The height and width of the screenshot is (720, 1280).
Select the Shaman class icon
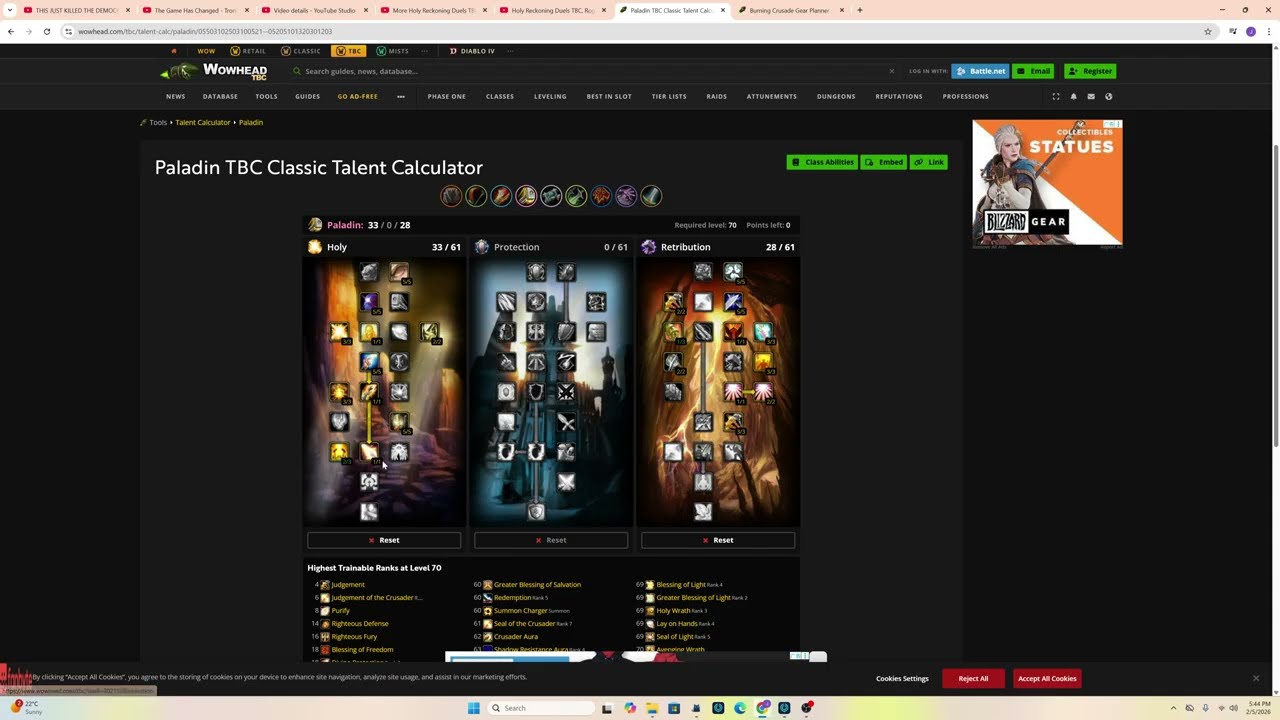602,196
